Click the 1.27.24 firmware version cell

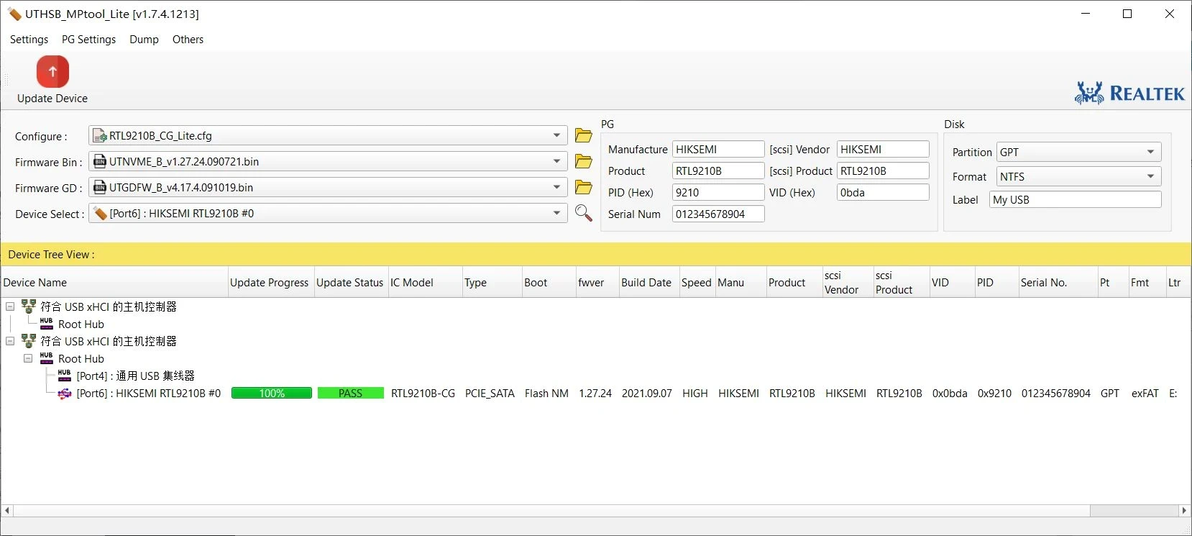click(x=595, y=393)
